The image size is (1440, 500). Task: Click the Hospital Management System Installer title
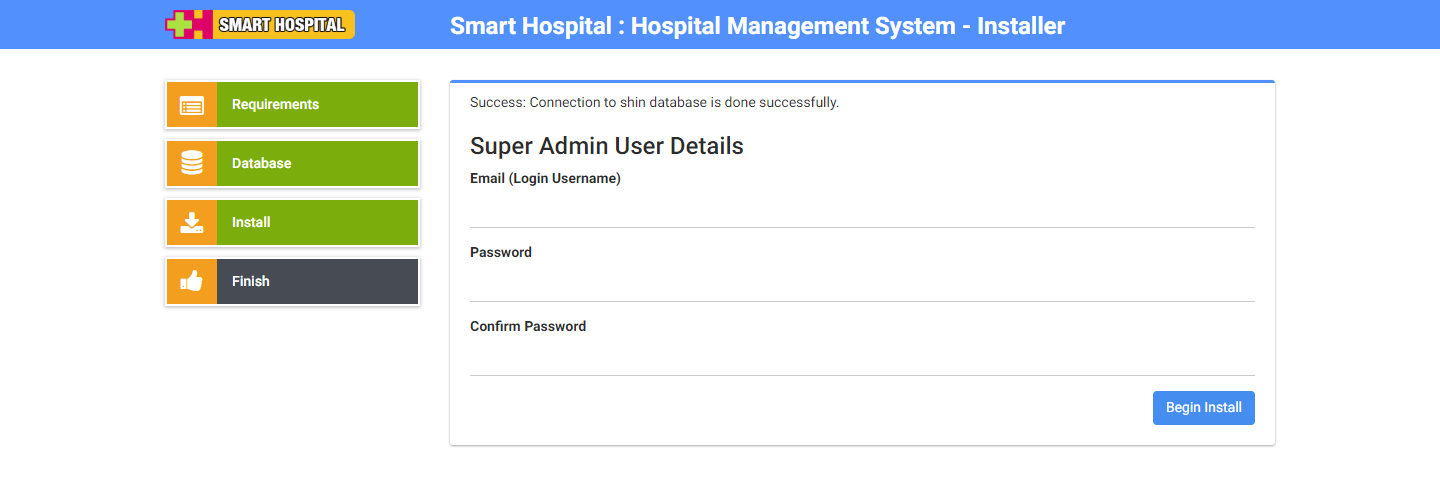pos(757,26)
